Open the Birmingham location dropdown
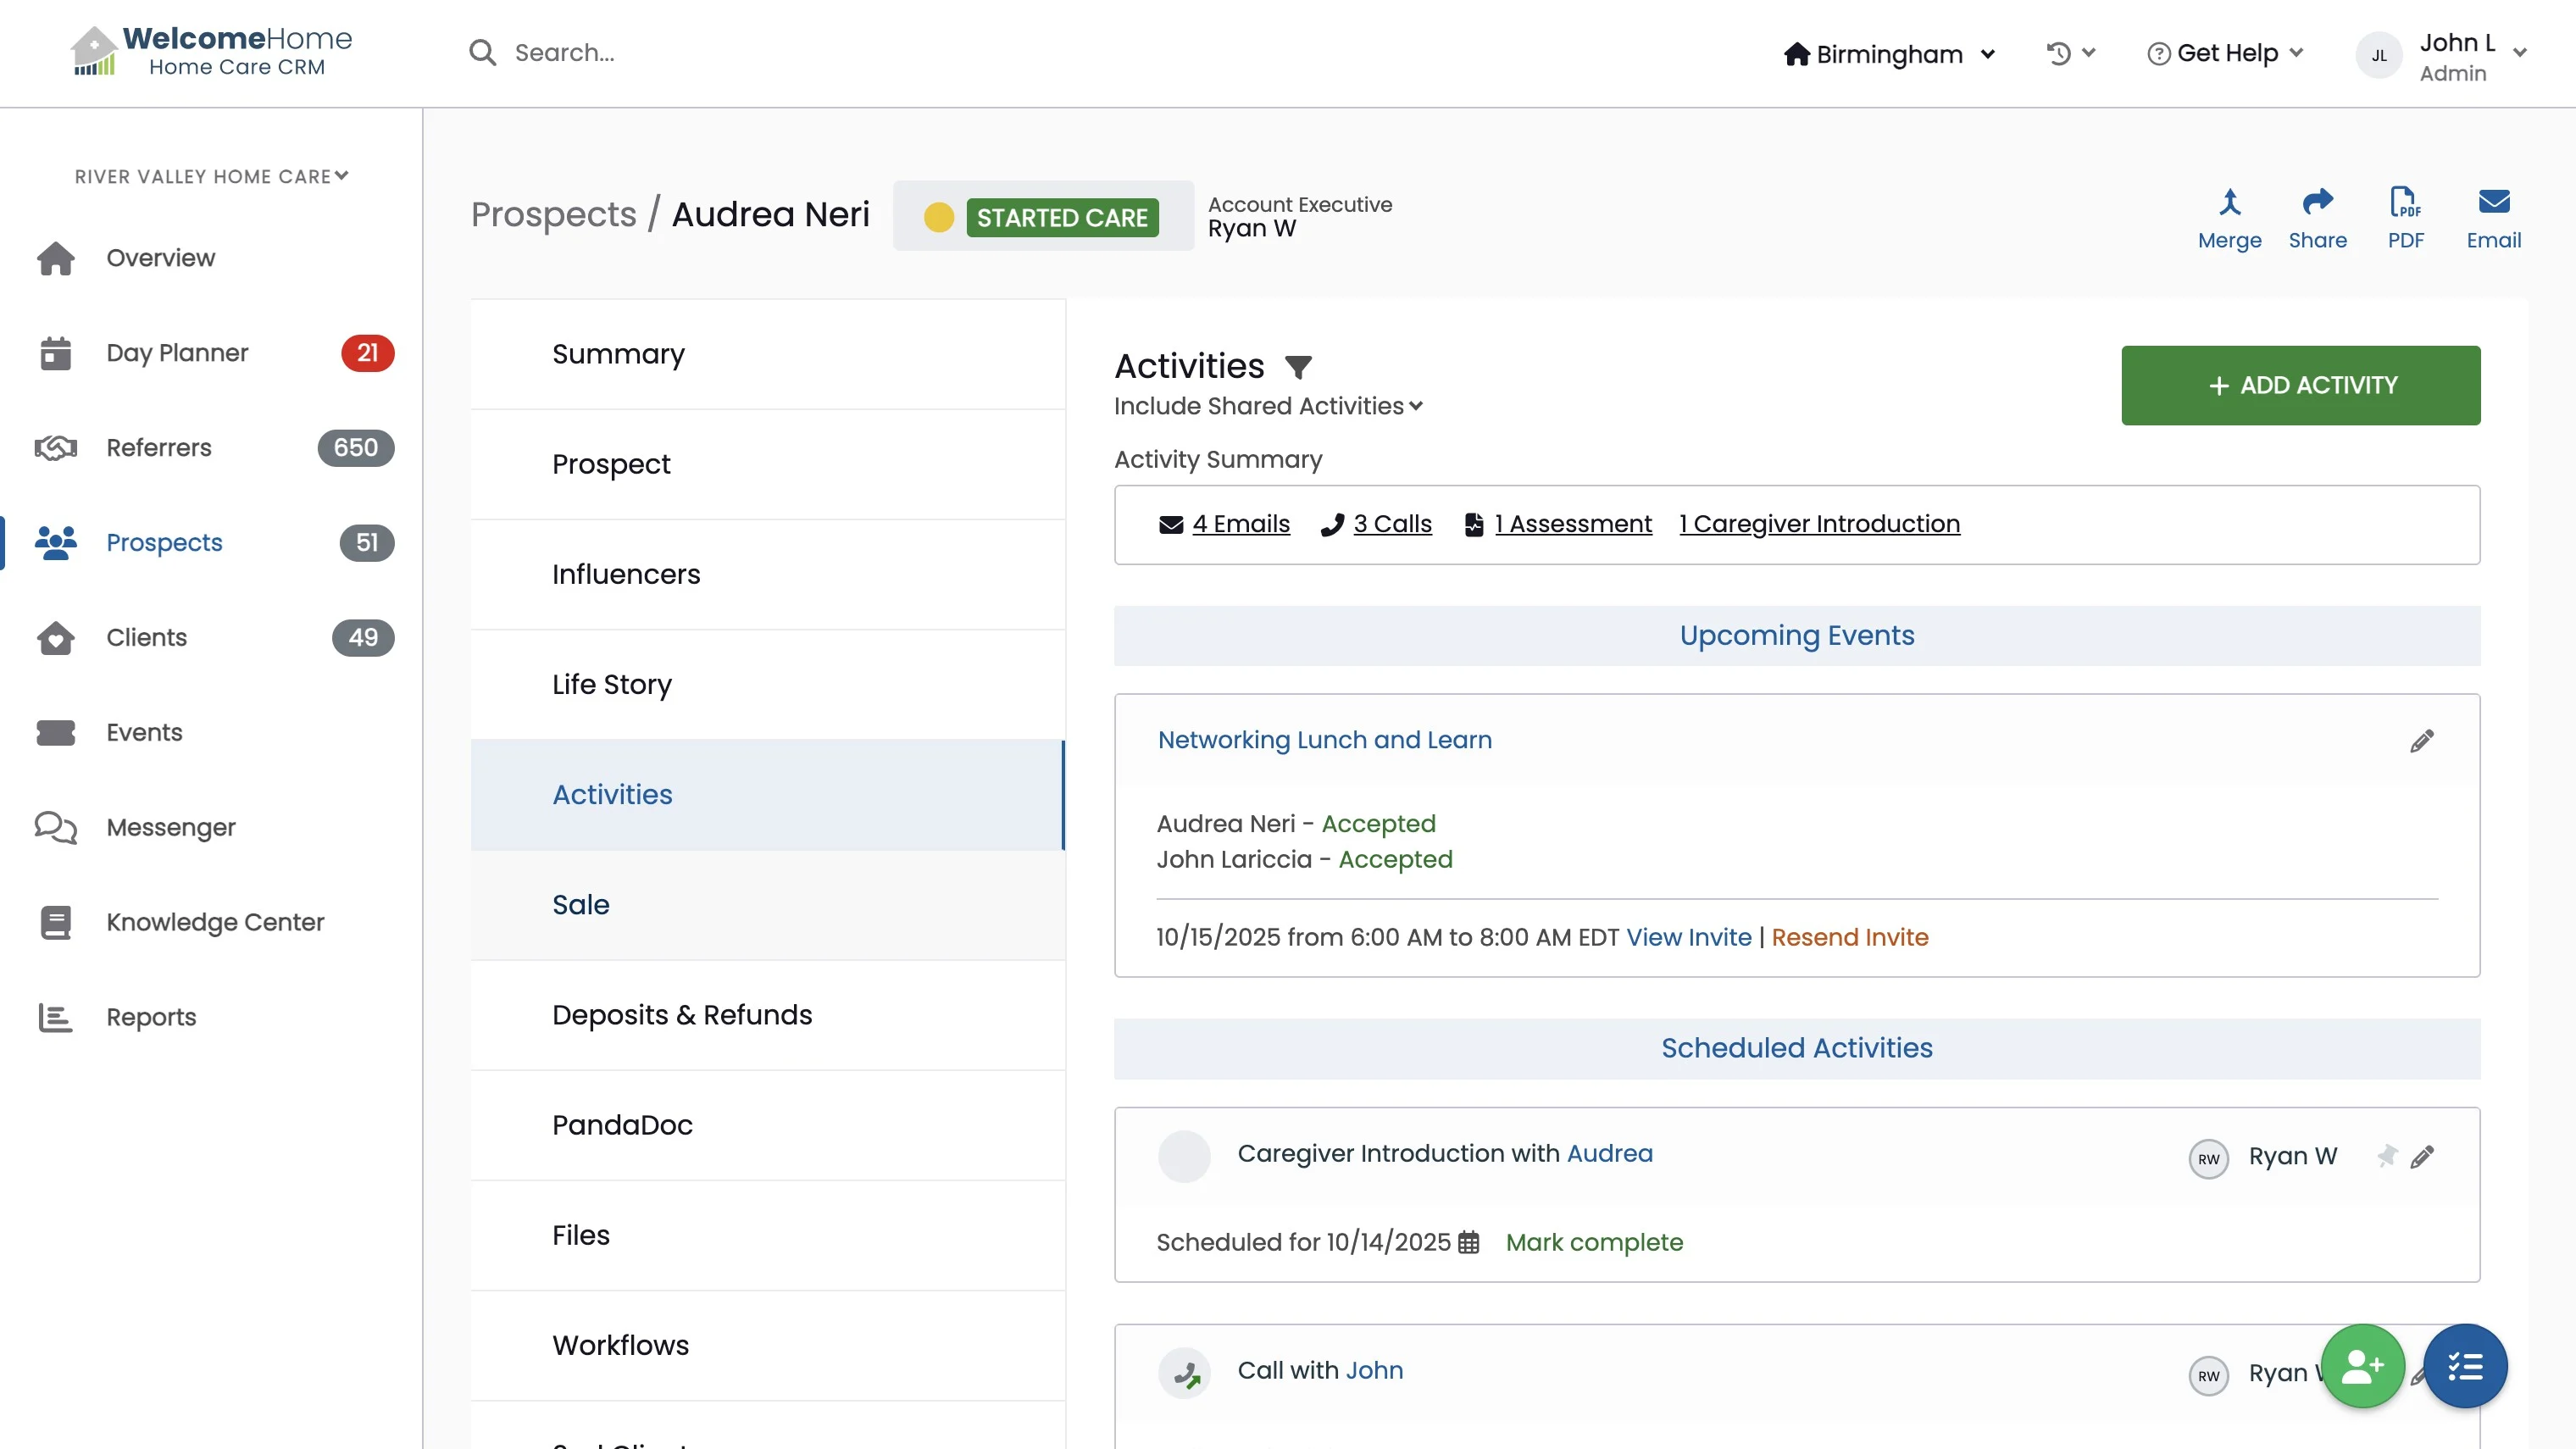Screen dimensions: 2576x1449 click(1889, 54)
